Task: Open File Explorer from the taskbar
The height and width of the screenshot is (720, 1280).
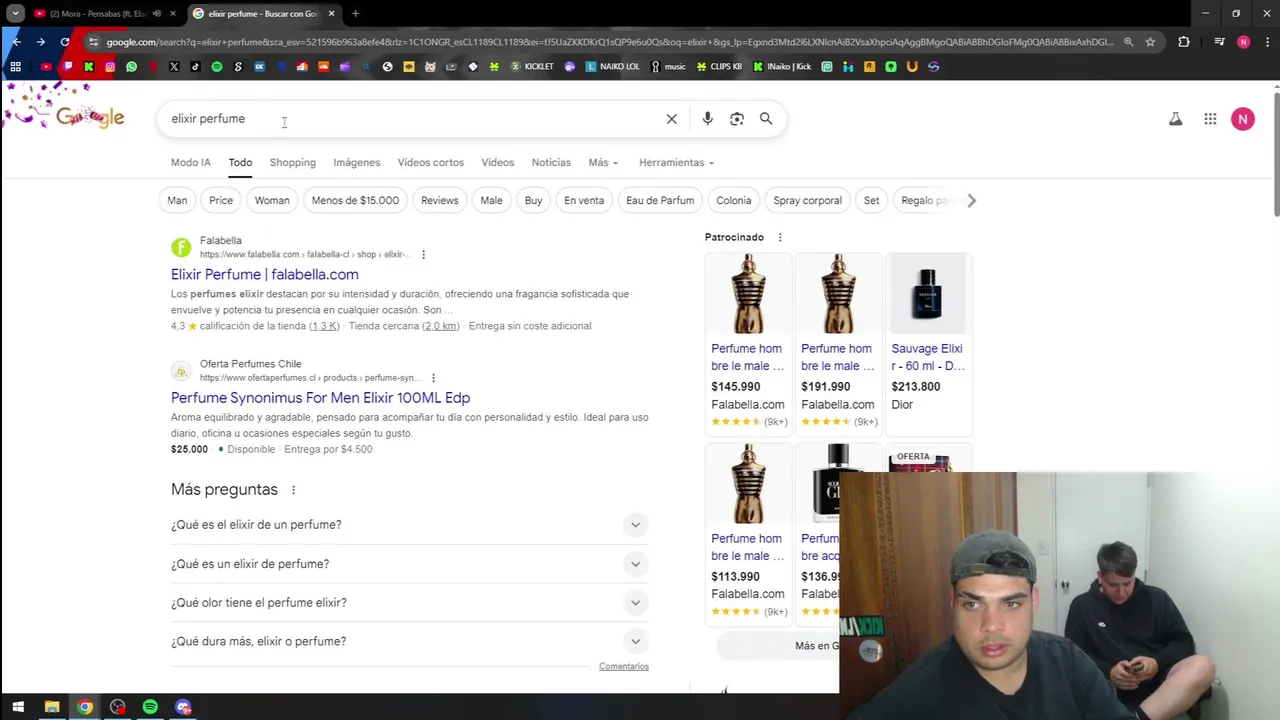Action: 52,707
